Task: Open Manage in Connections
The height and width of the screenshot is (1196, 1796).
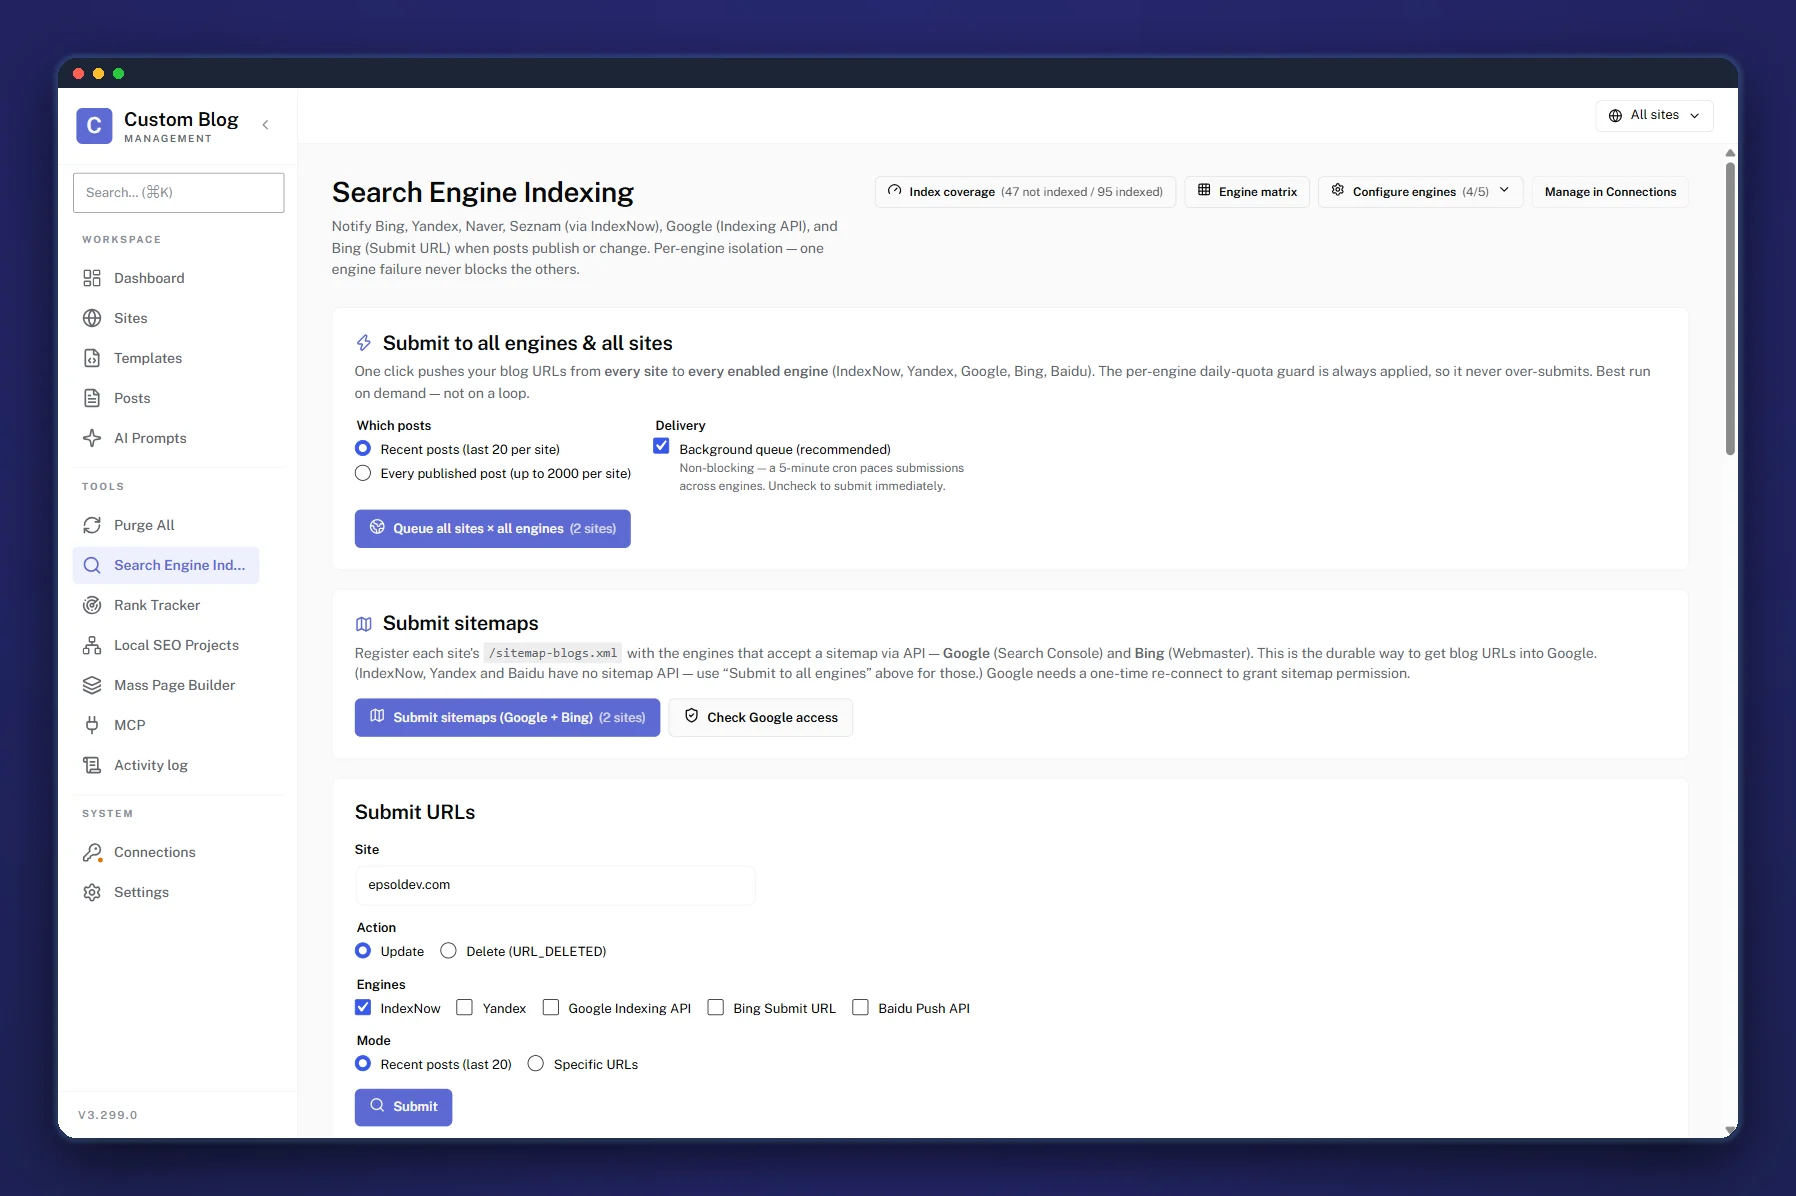Action: 1610,192
